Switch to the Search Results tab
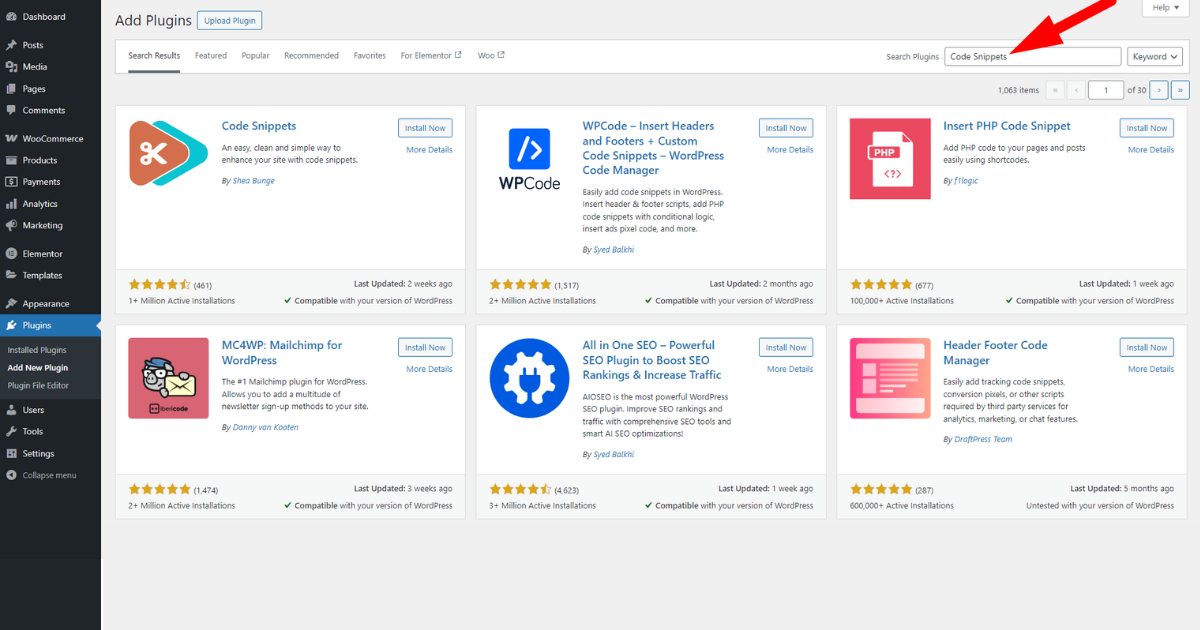 [x=154, y=56]
